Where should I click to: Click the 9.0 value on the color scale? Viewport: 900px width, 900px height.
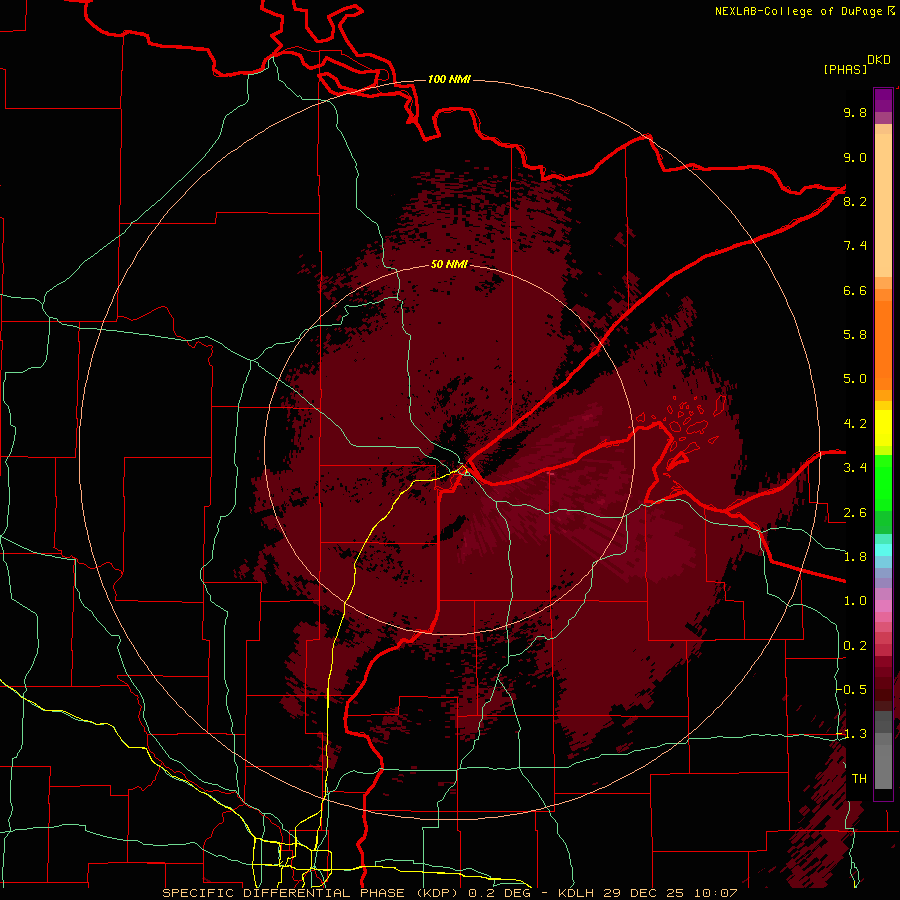(x=855, y=157)
